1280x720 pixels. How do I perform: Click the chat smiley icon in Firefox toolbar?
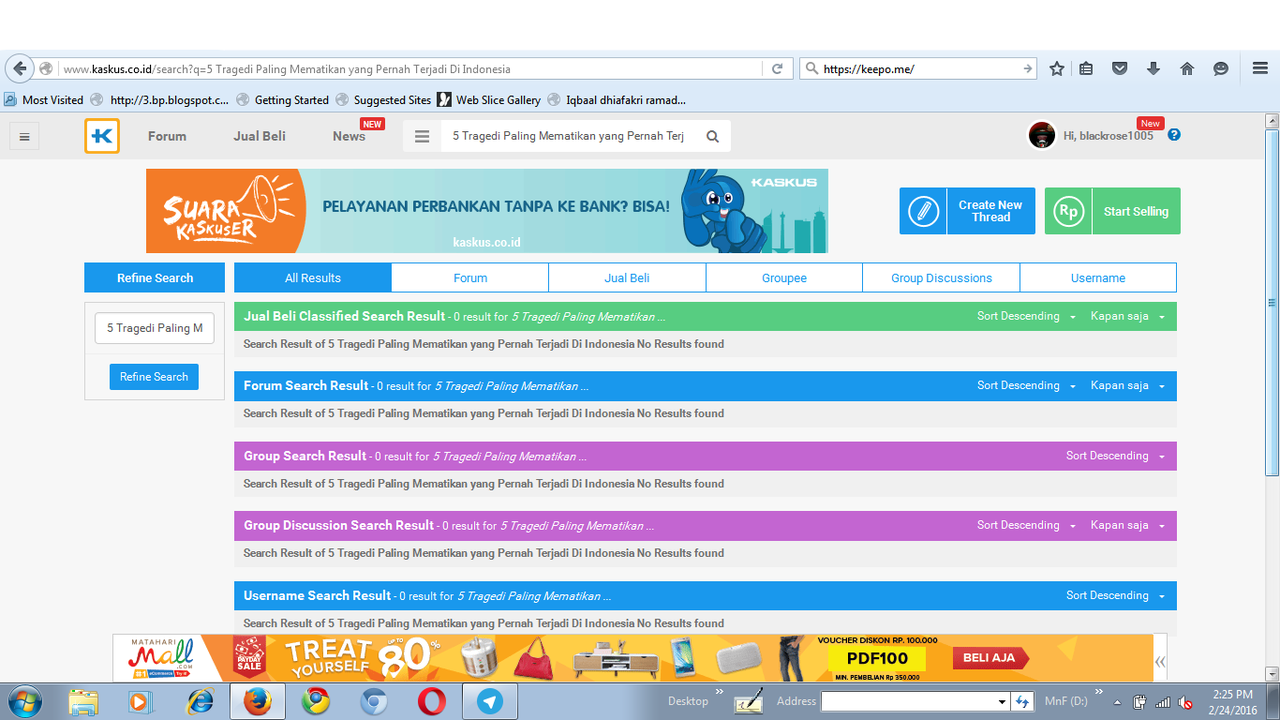tap(1221, 69)
